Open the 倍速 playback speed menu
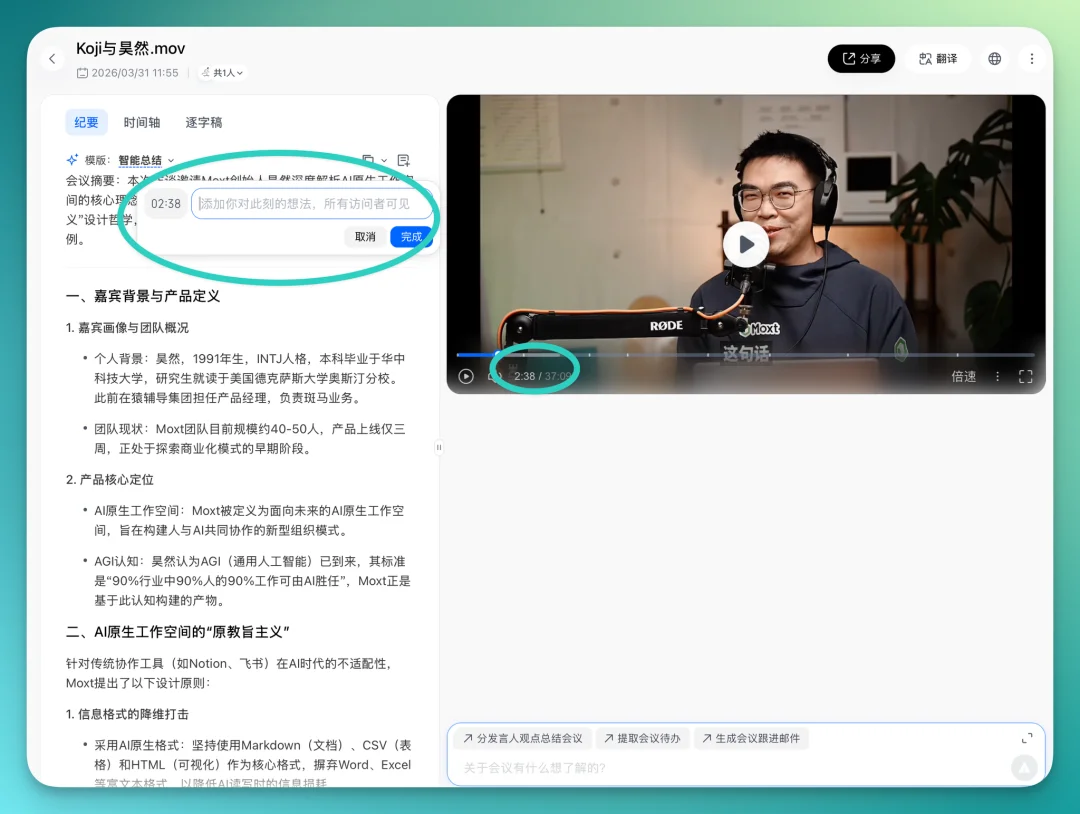Screen dimensions: 1080x814 [963, 375]
